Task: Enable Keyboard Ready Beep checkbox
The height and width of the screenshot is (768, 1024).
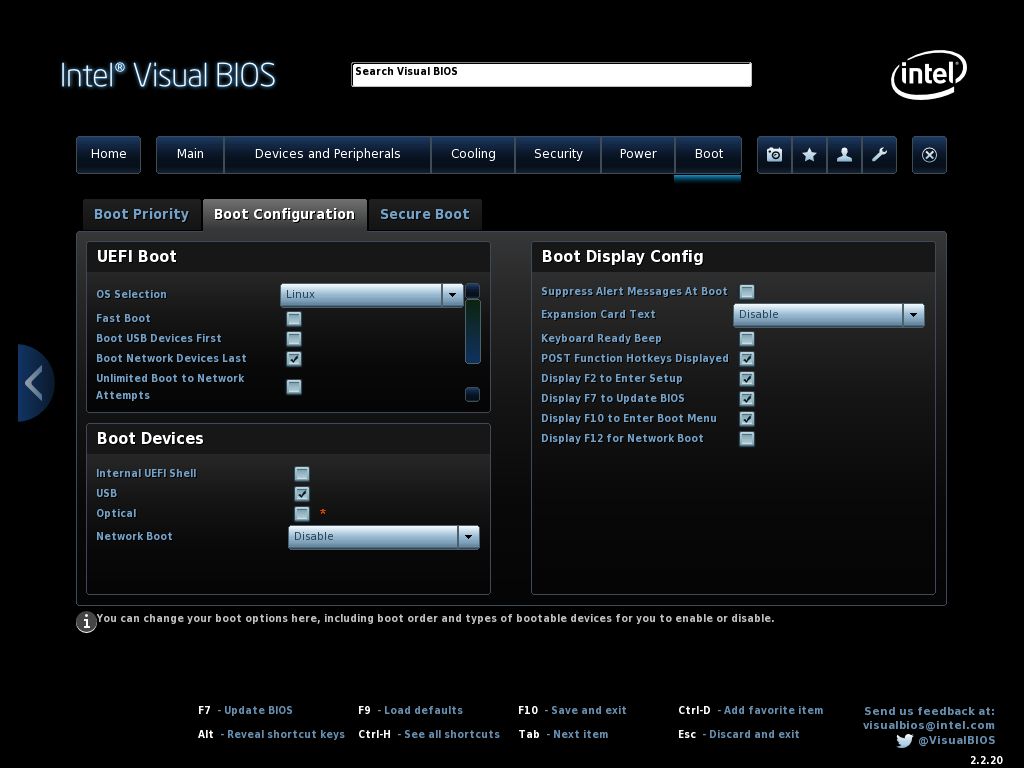Action: point(747,338)
